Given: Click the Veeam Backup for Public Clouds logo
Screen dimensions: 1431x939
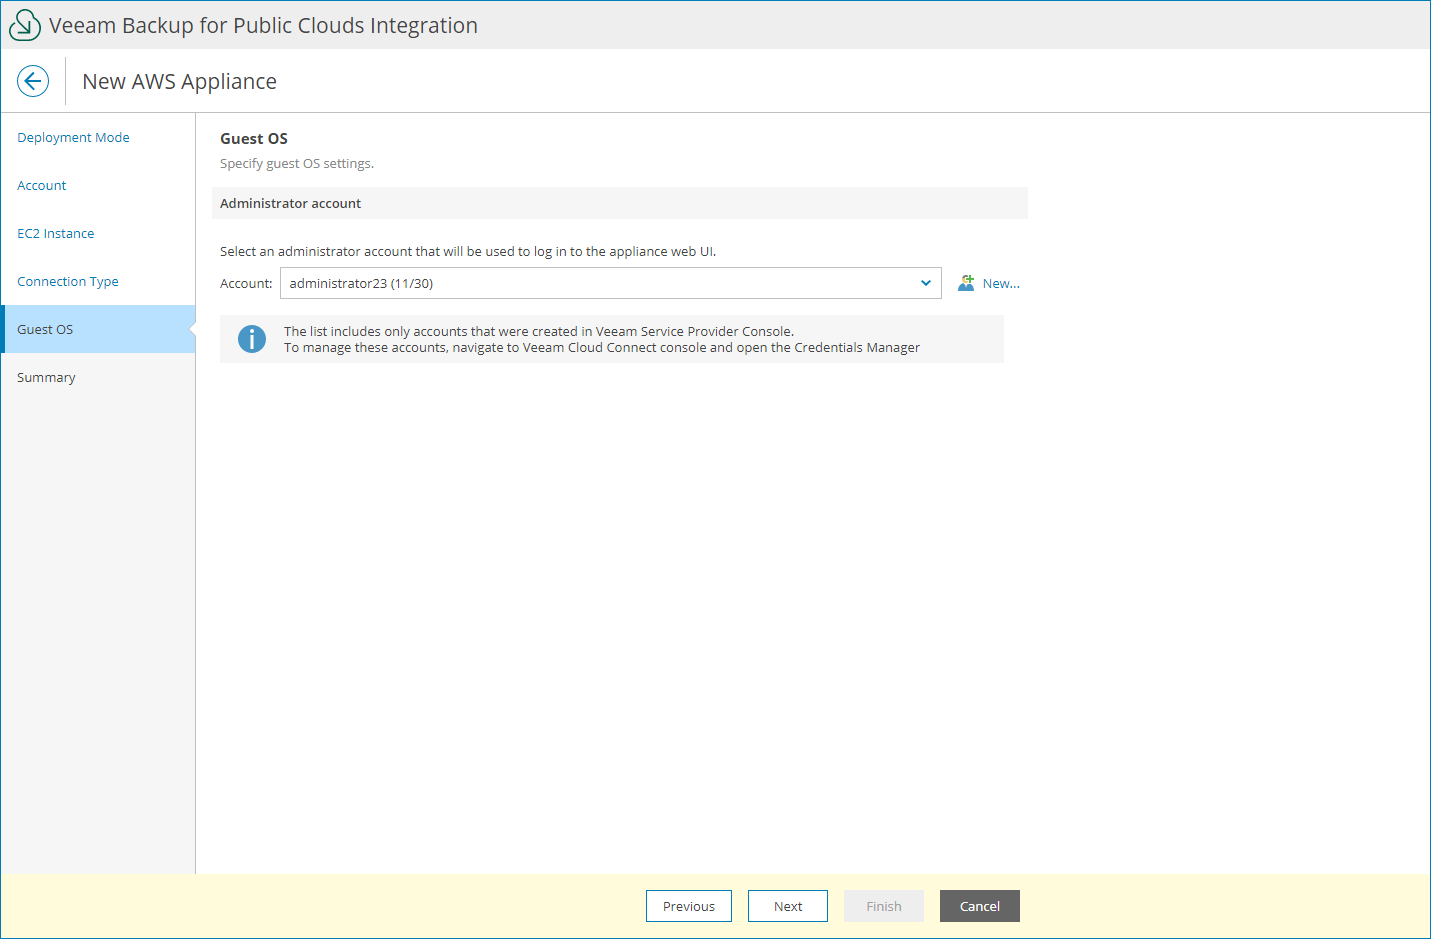Looking at the screenshot, I should (x=24, y=24).
